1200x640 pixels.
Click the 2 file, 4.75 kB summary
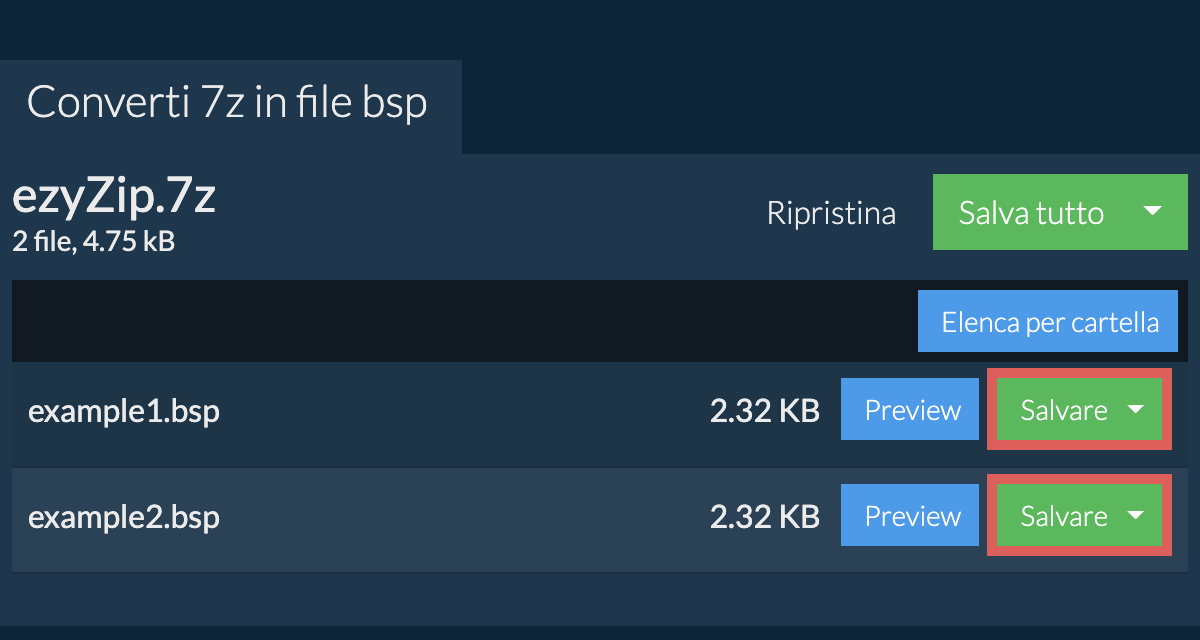click(x=93, y=241)
